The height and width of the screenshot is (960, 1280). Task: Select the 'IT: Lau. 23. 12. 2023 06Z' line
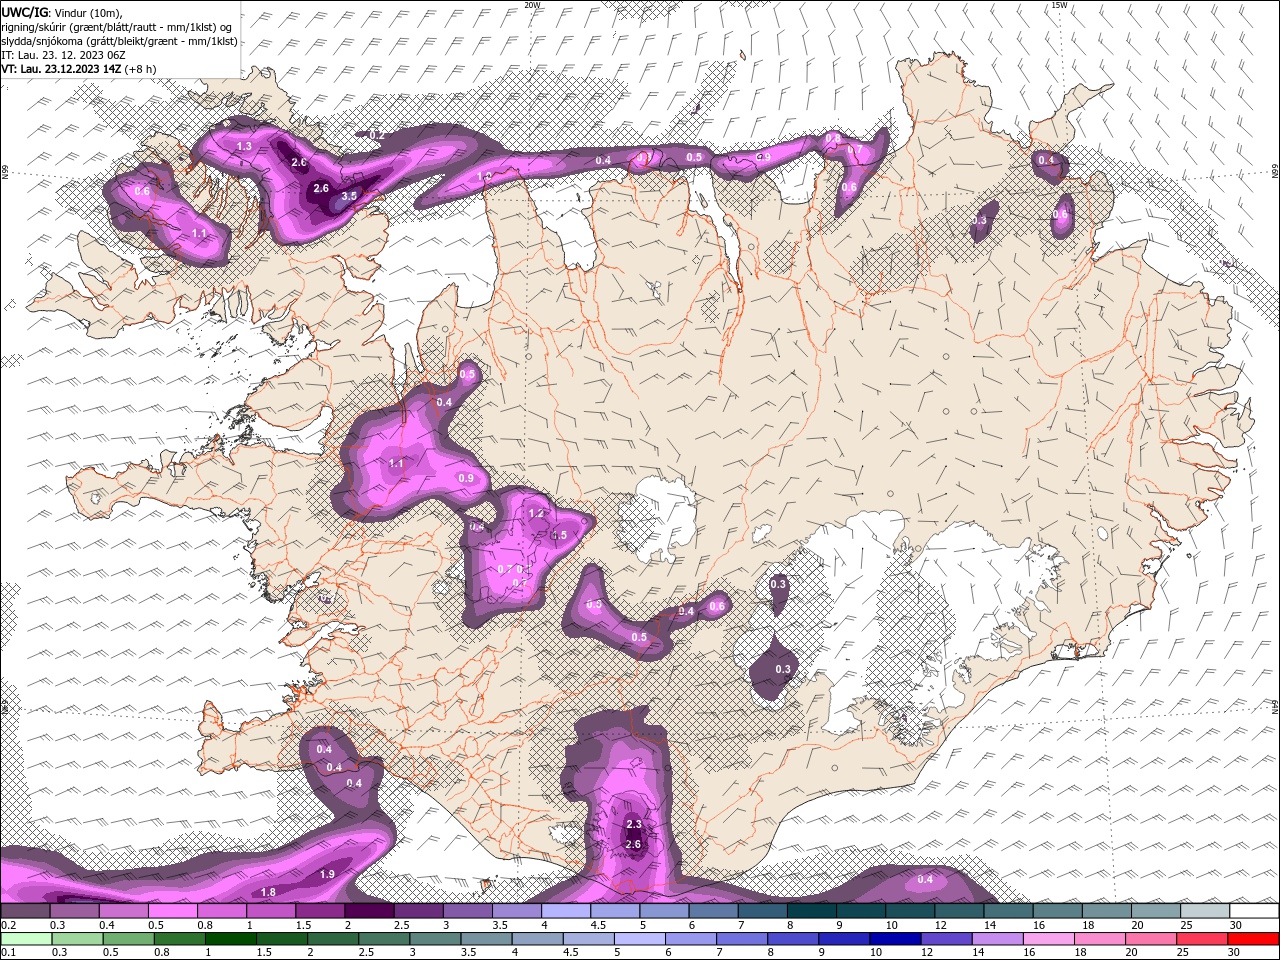pos(64,55)
